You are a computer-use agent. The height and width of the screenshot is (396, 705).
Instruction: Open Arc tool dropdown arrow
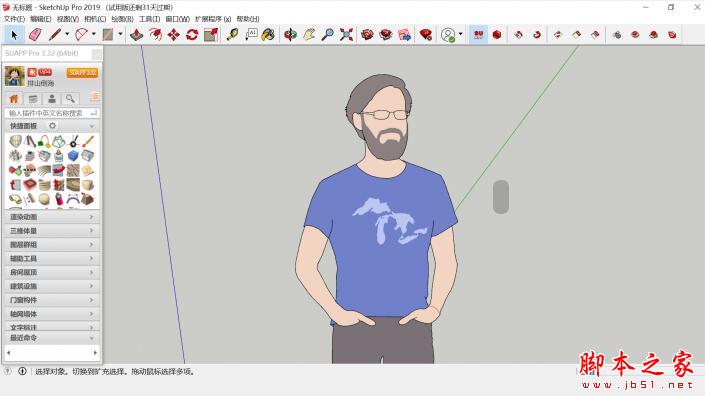click(x=94, y=34)
